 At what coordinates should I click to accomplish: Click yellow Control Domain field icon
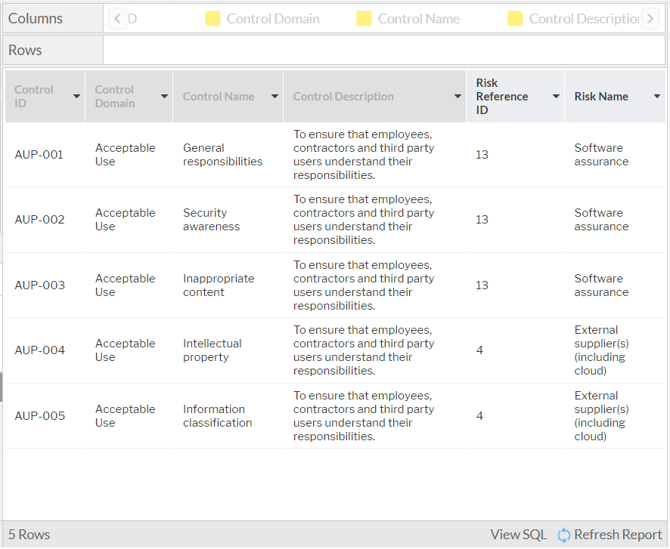(213, 19)
